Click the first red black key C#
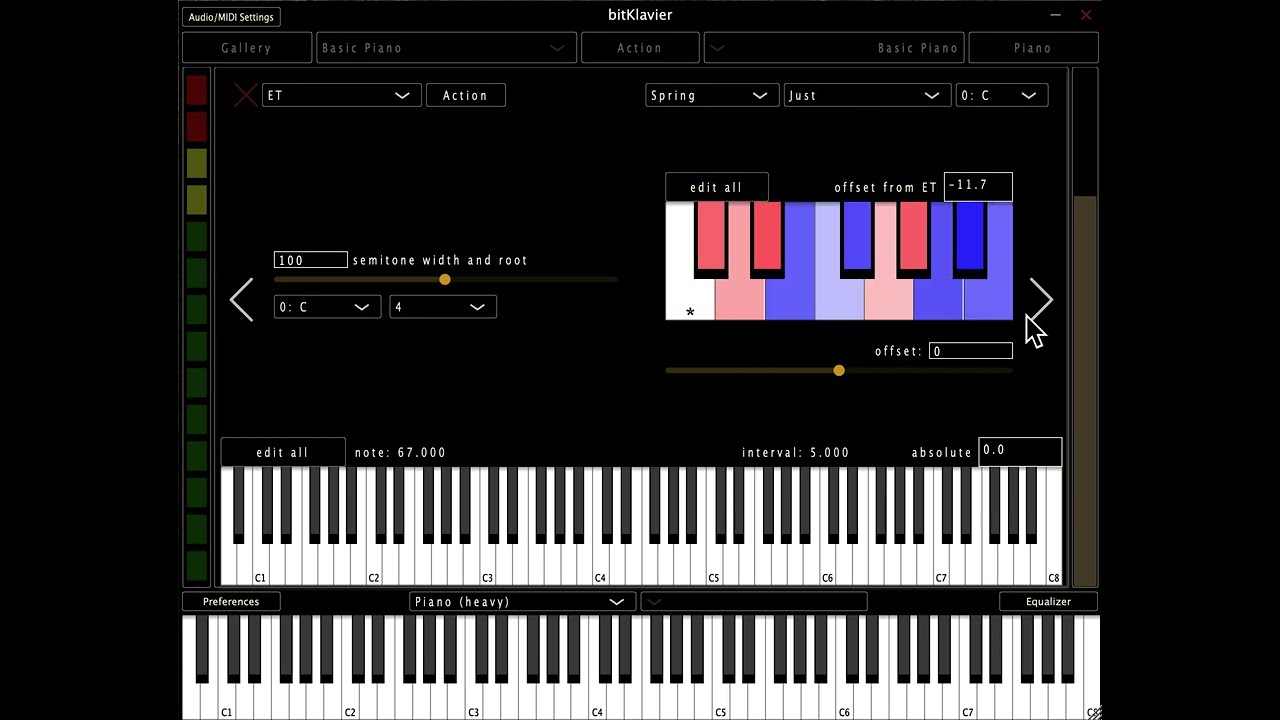Viewport: 1280px width, 720px height. 711,236
